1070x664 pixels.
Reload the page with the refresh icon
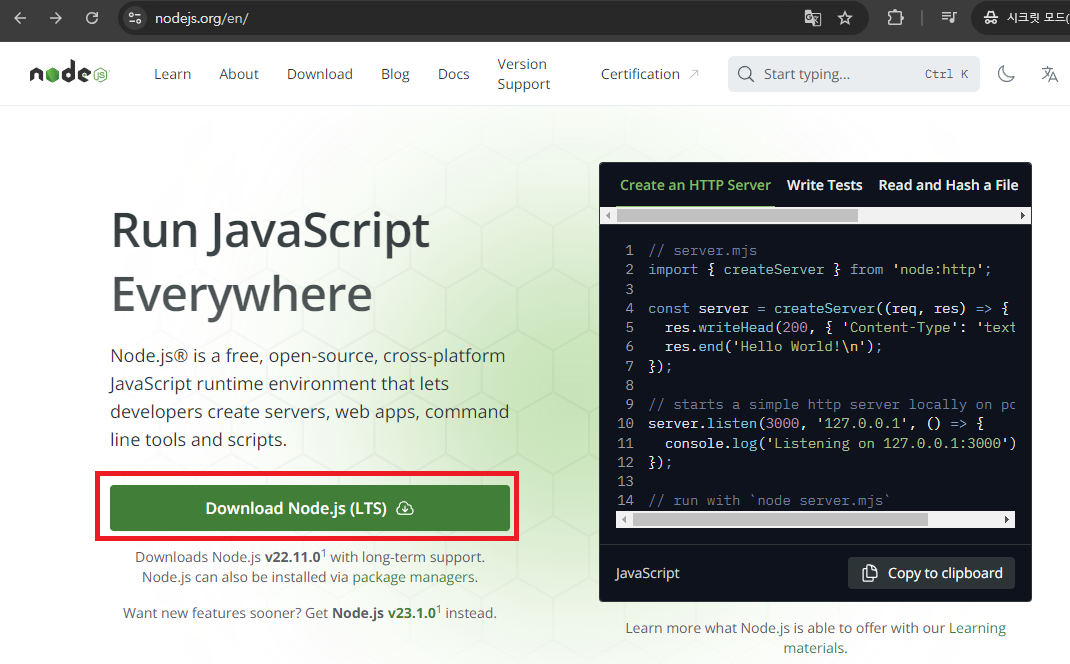(x=91, y=18)
